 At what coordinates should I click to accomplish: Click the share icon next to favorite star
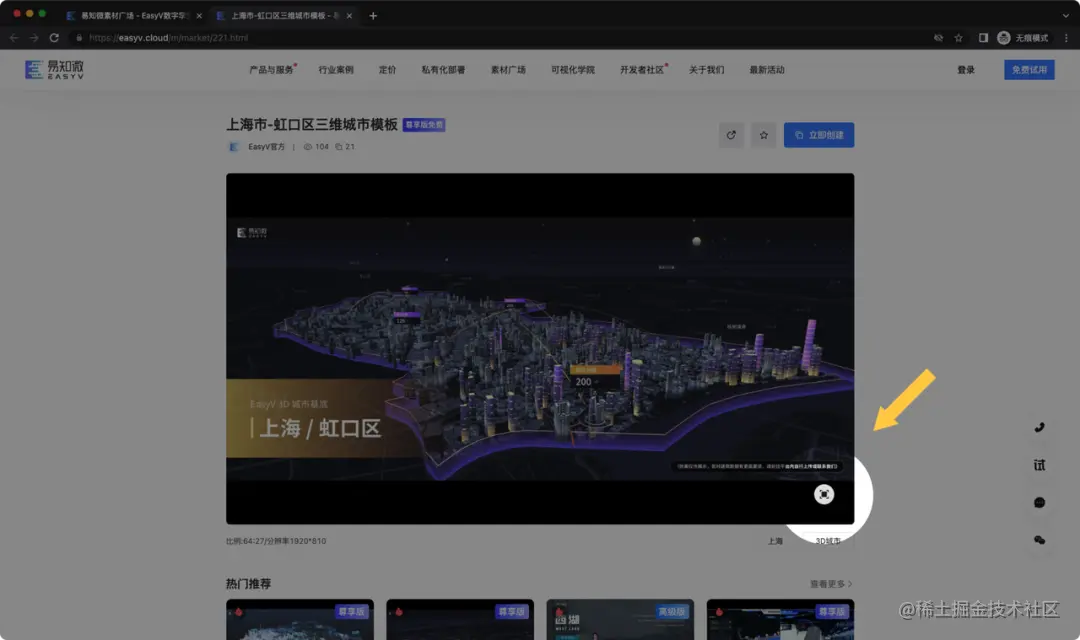coord(731,135)
